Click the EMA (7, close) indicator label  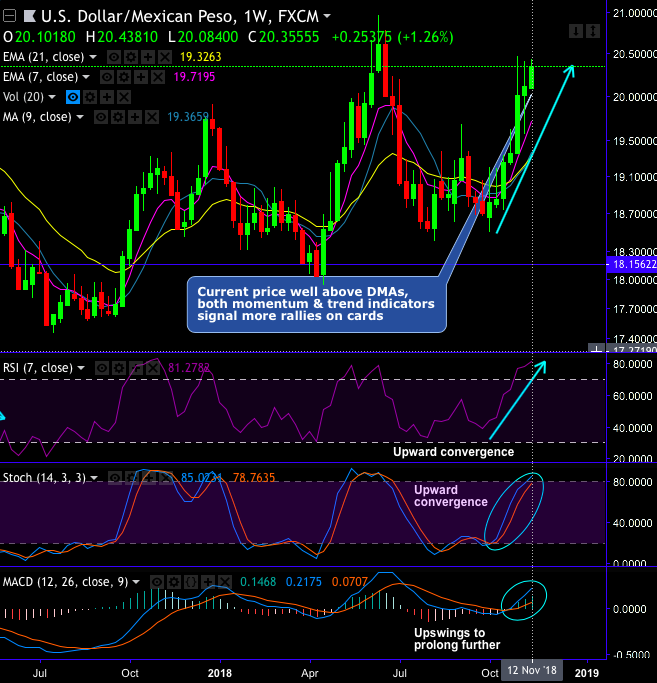tap(40, 76)
